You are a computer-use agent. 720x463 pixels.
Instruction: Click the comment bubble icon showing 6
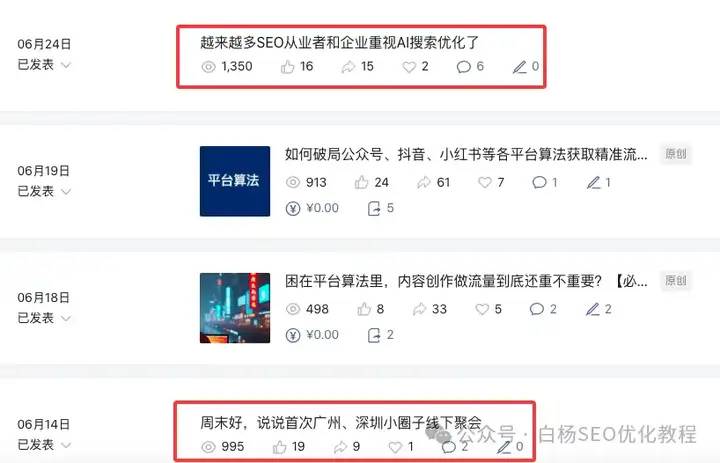click(464, 67)
